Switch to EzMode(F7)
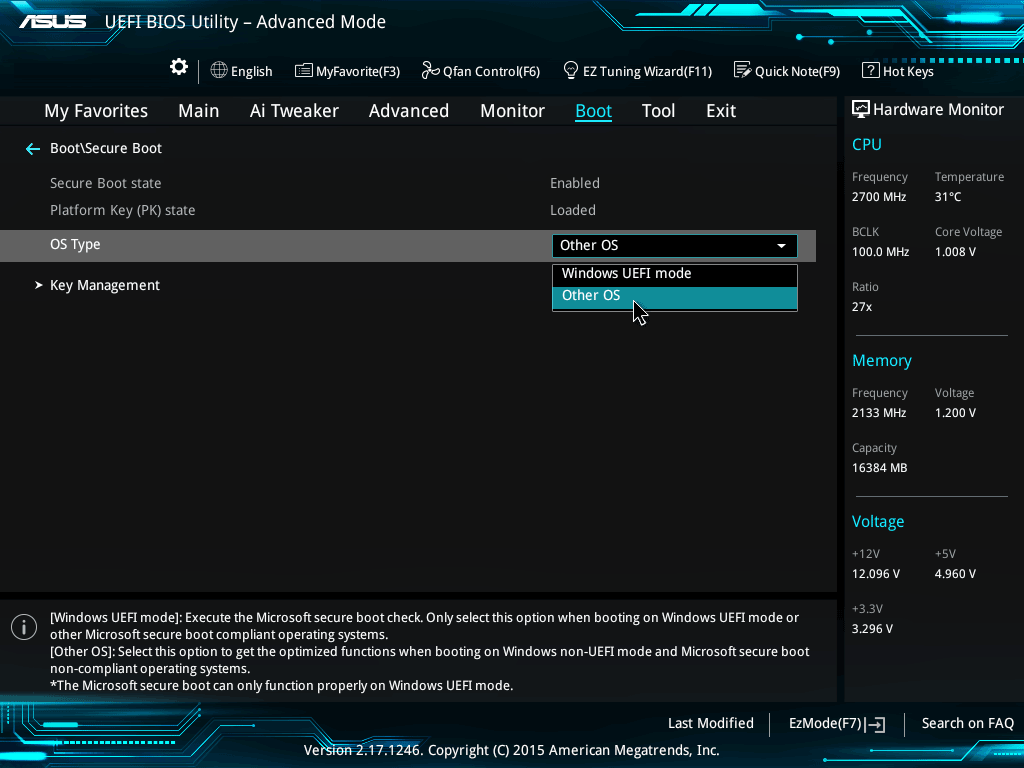1024x768 pixels. [837, 724]
